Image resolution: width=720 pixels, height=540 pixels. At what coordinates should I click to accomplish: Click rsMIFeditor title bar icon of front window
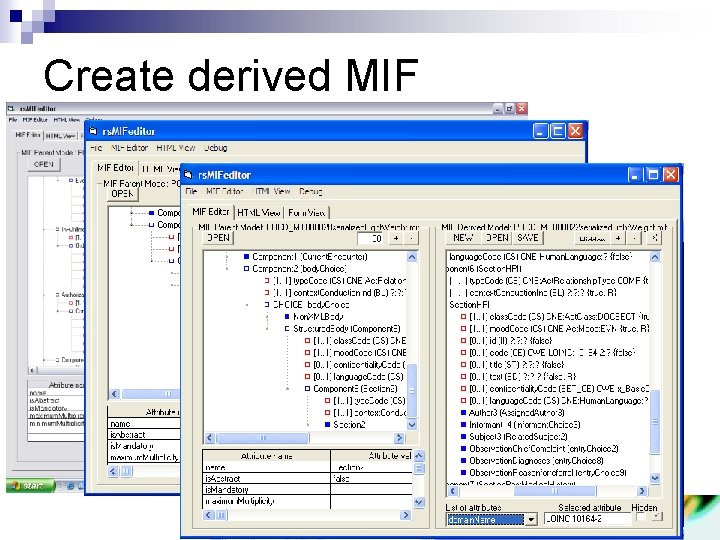(x=188, y=175)
